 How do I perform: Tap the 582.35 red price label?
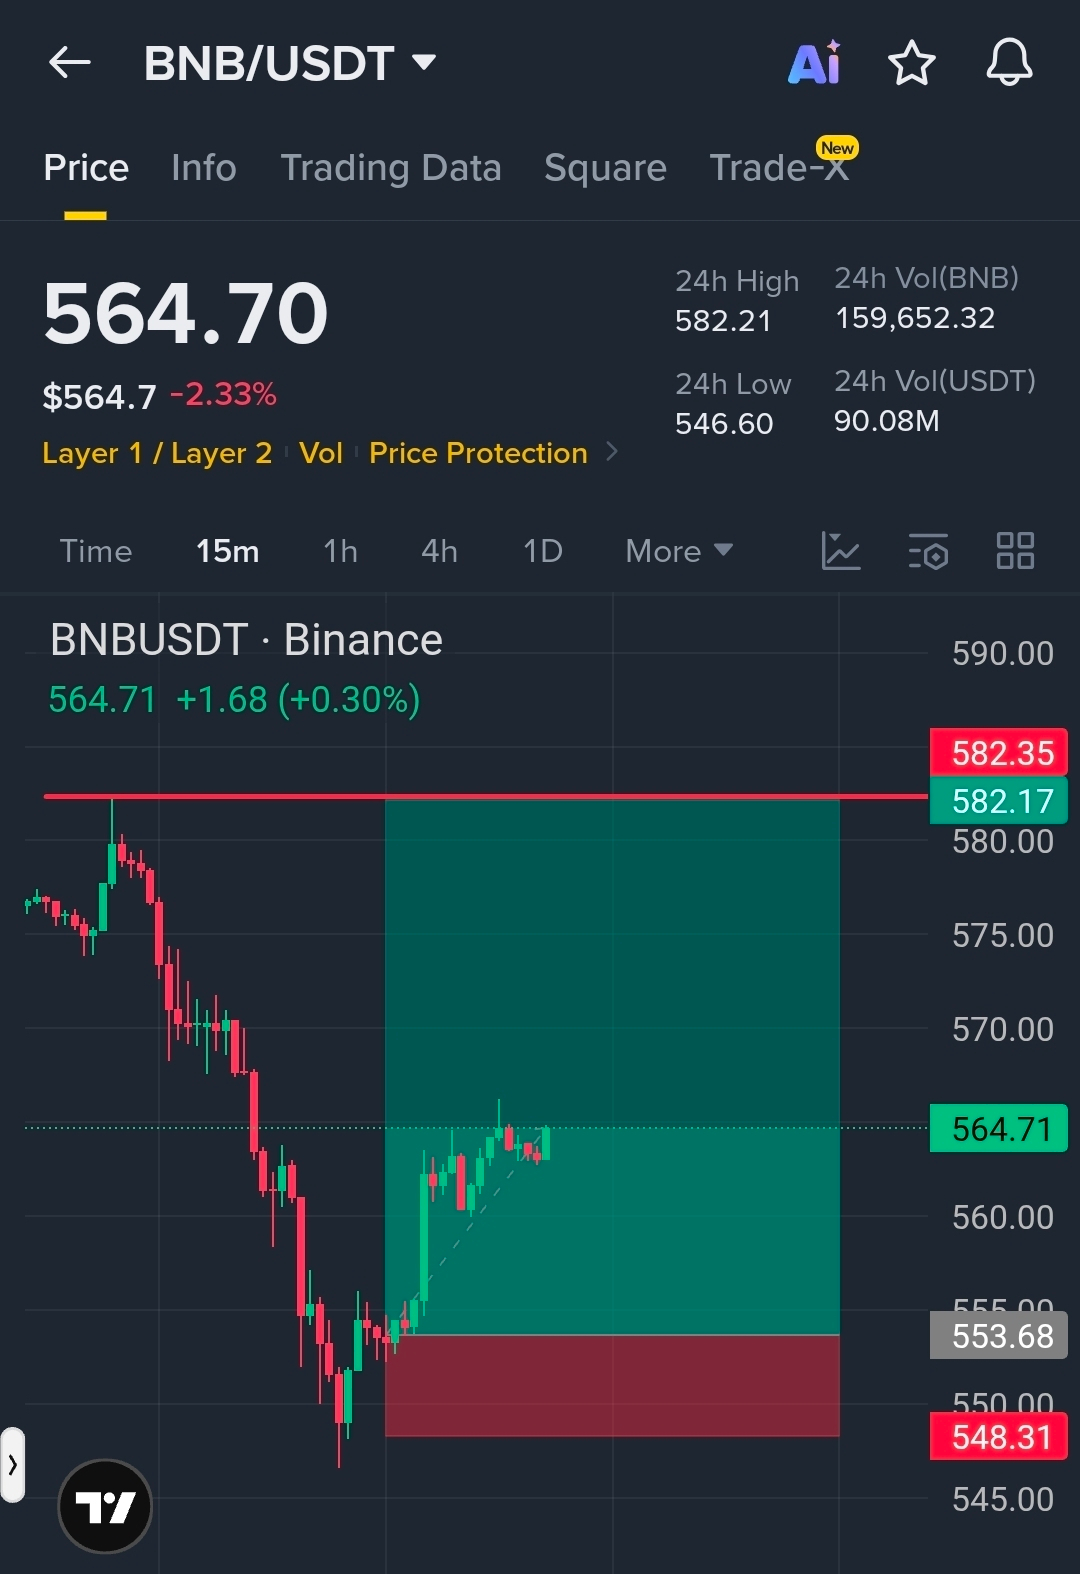999,752
